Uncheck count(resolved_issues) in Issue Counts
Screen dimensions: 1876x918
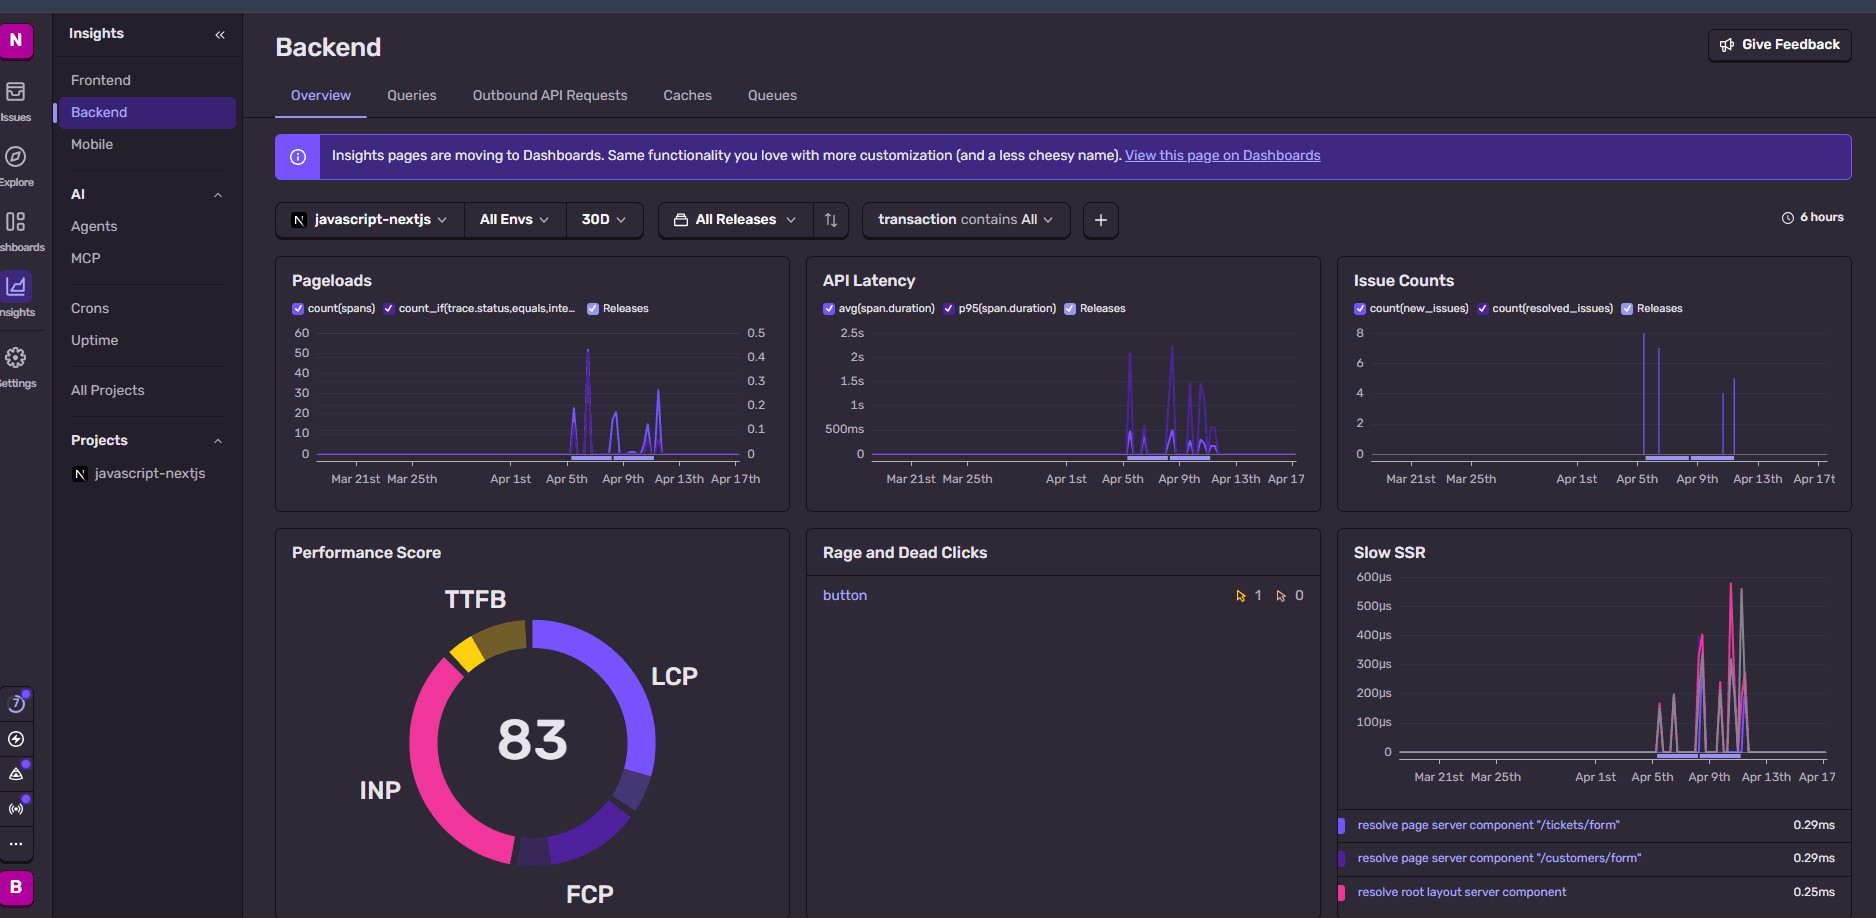[x=1483, y=308]
